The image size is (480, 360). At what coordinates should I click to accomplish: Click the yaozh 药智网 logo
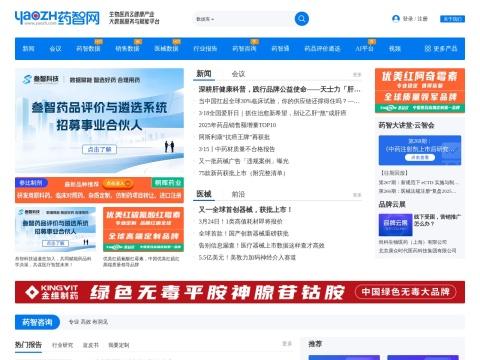click(57, 18)
